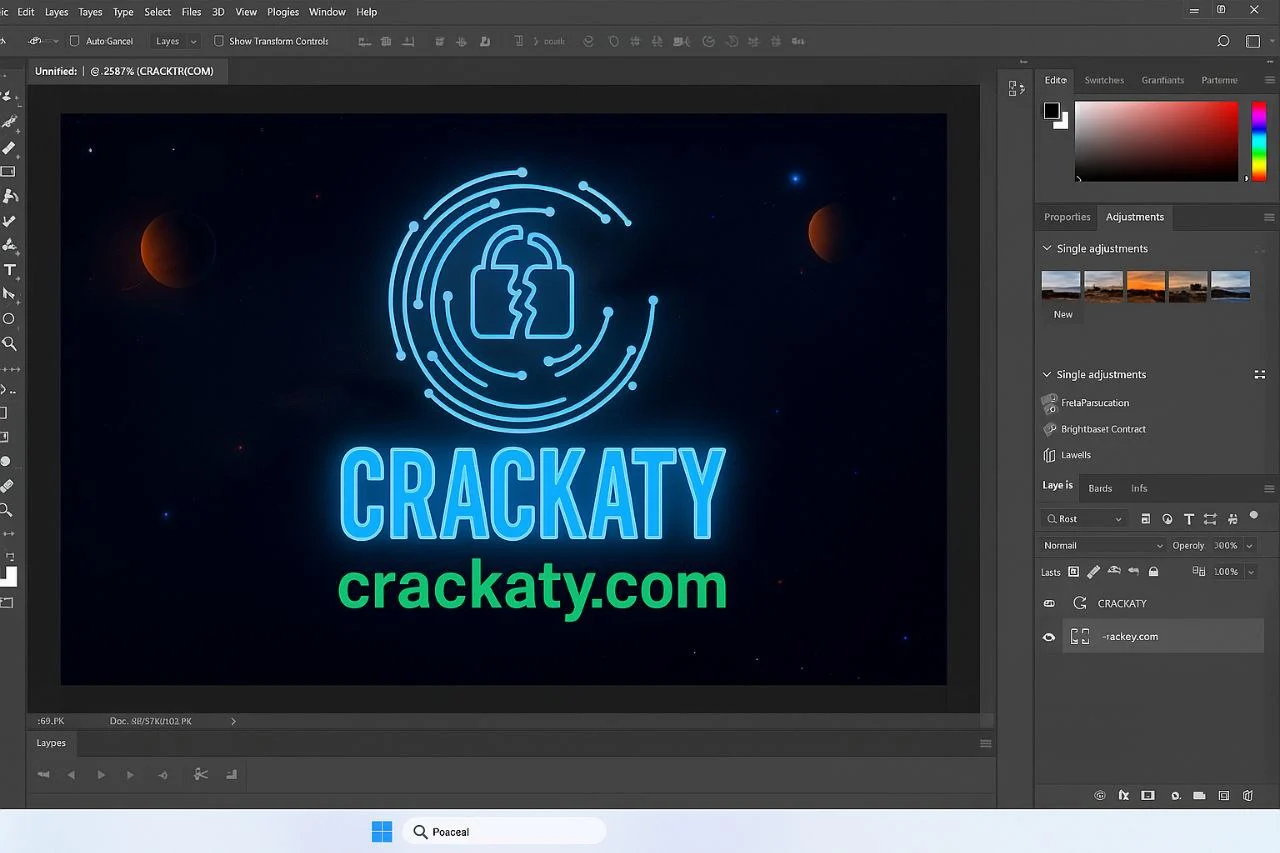
Task: Open the Layers panel hamburger menu
Action: (1269, 487)
